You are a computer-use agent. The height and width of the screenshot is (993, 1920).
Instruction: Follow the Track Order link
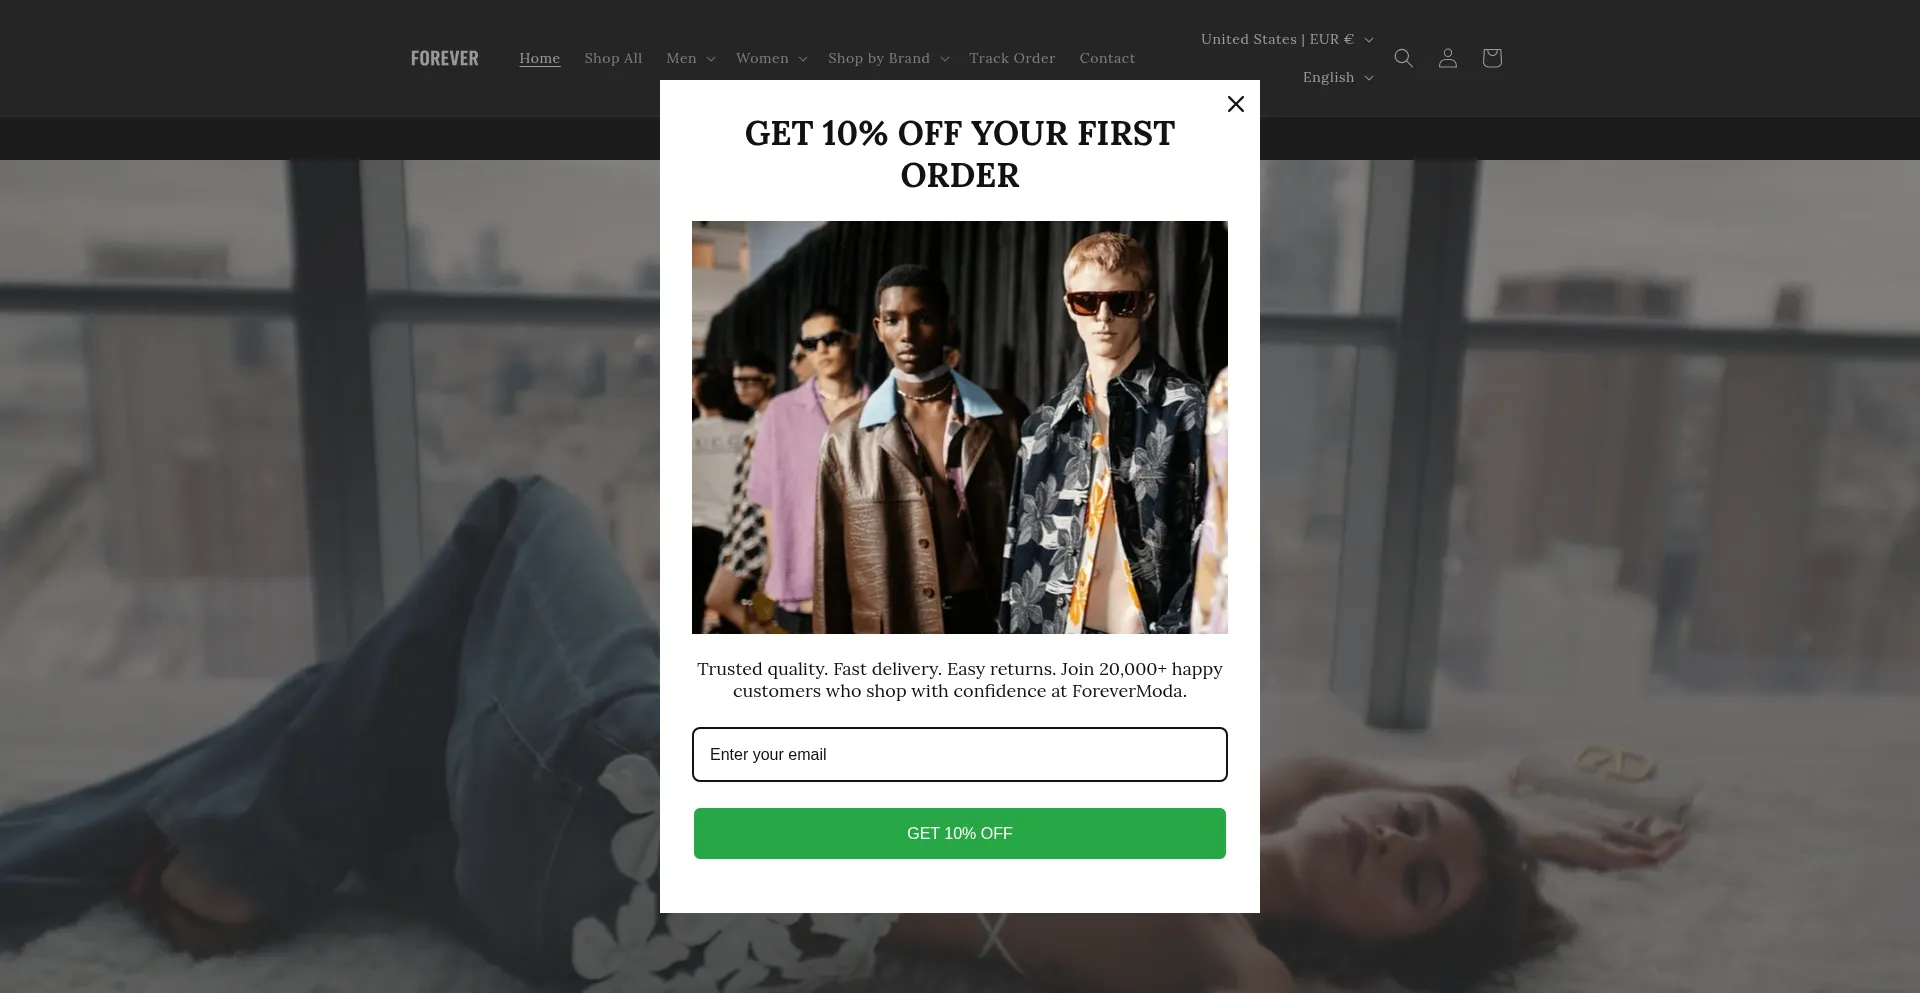[1012, 58]
